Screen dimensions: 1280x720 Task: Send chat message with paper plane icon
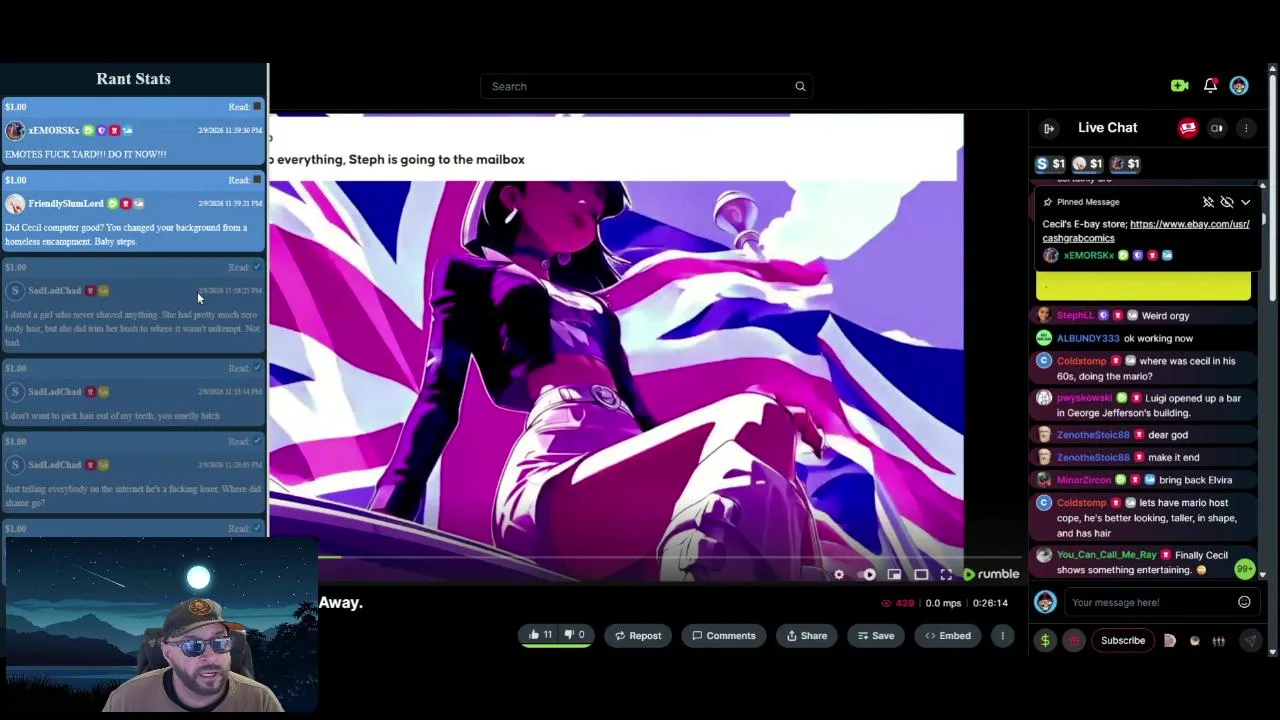(x=1250, y=641)
